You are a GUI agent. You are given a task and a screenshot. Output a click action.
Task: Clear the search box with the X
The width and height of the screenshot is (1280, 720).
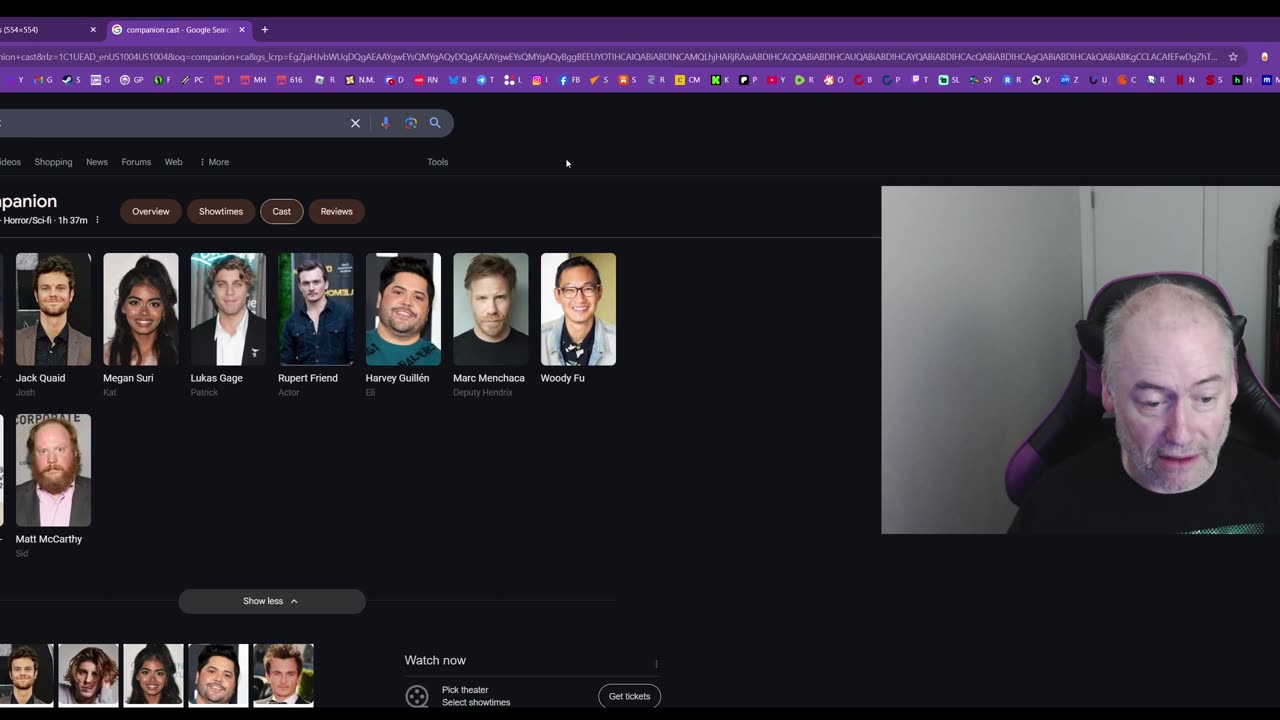point(355,123)
